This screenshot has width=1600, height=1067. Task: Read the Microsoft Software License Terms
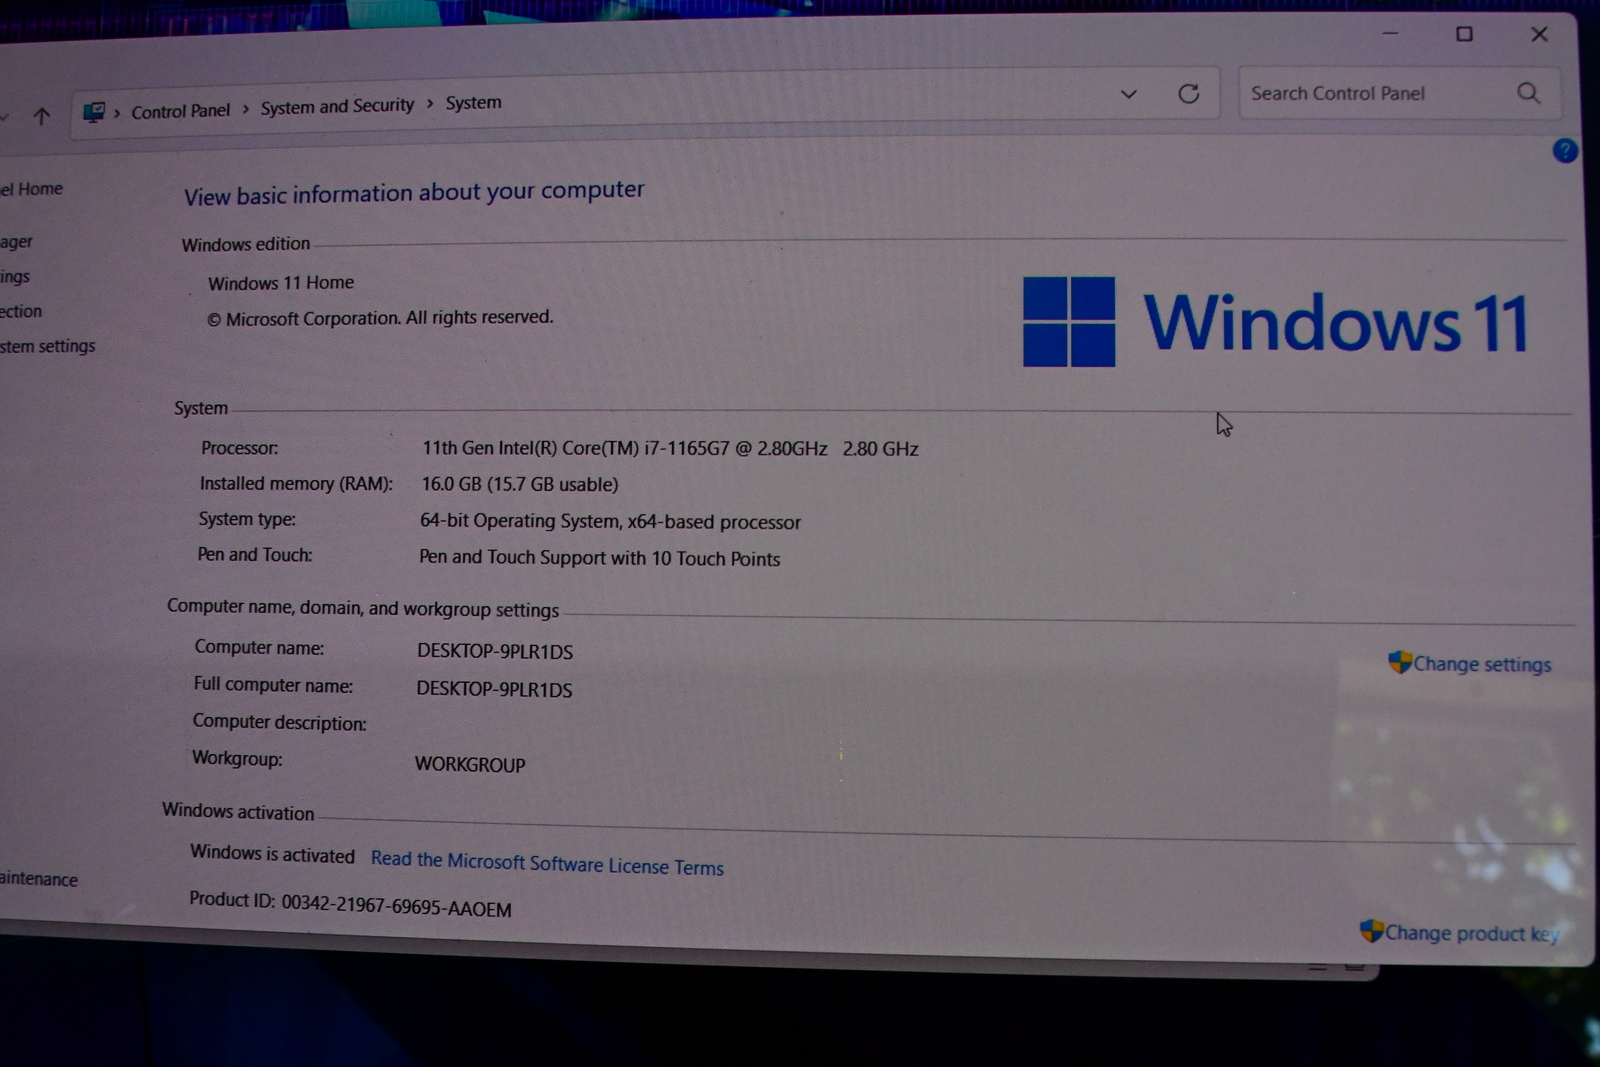547,862
